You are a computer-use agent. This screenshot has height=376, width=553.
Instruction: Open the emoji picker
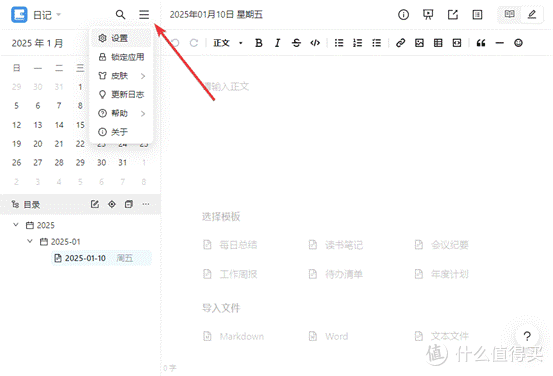[x=518, y=43]
